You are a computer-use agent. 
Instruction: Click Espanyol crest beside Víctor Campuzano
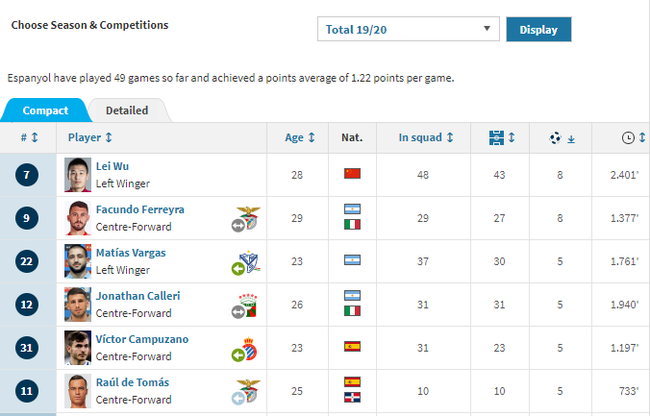point(248,348)
